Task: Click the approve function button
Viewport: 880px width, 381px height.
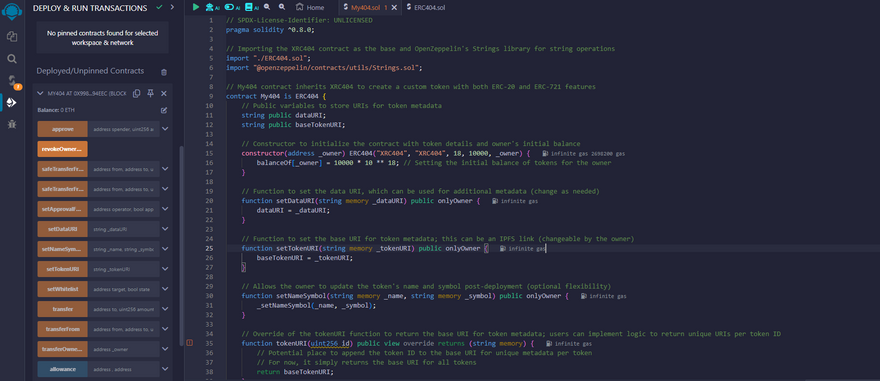Action: click(62, 129)
